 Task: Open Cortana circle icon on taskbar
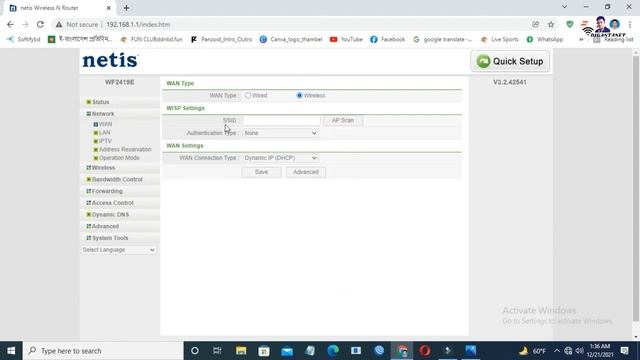(x=195, y=351)
